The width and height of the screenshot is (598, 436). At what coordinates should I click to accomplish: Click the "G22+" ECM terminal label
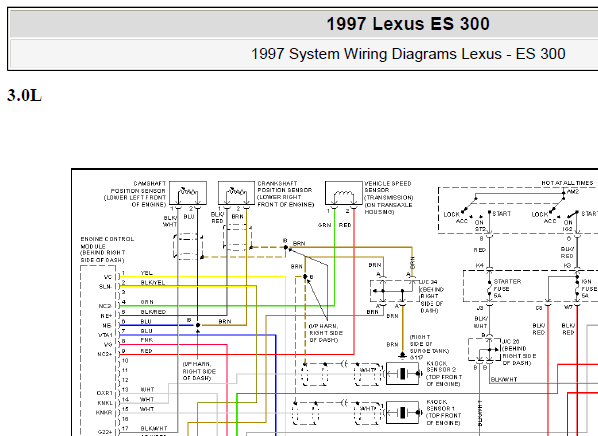click(105, 432)
